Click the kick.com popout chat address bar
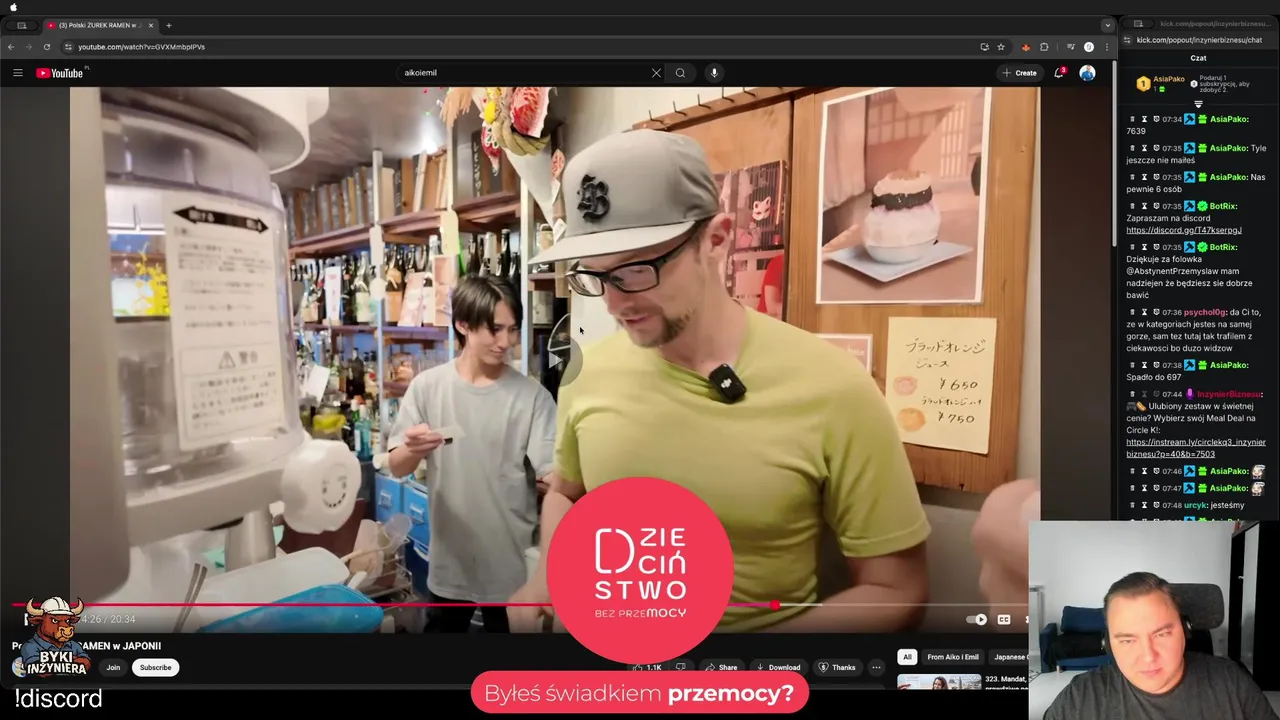This screenshot has height=720, width=1280. 1199,40
